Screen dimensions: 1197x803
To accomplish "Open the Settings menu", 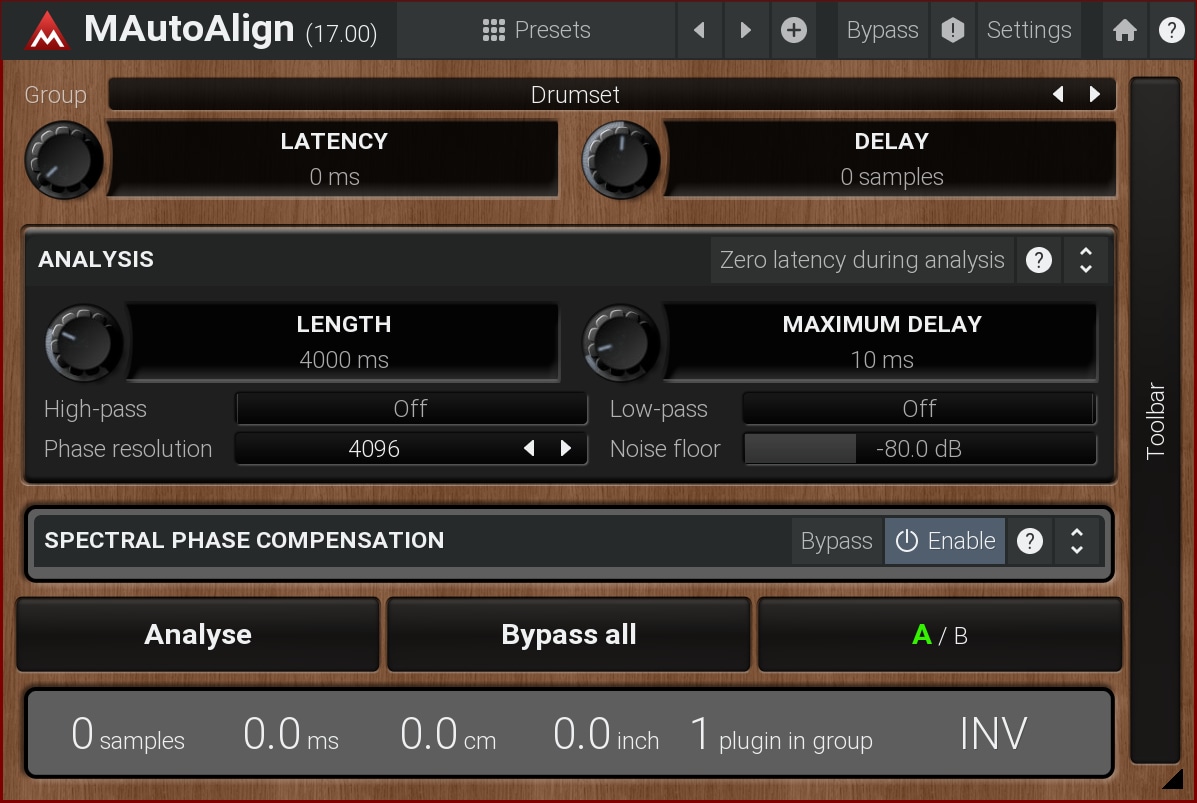I will coord(1028,30).
